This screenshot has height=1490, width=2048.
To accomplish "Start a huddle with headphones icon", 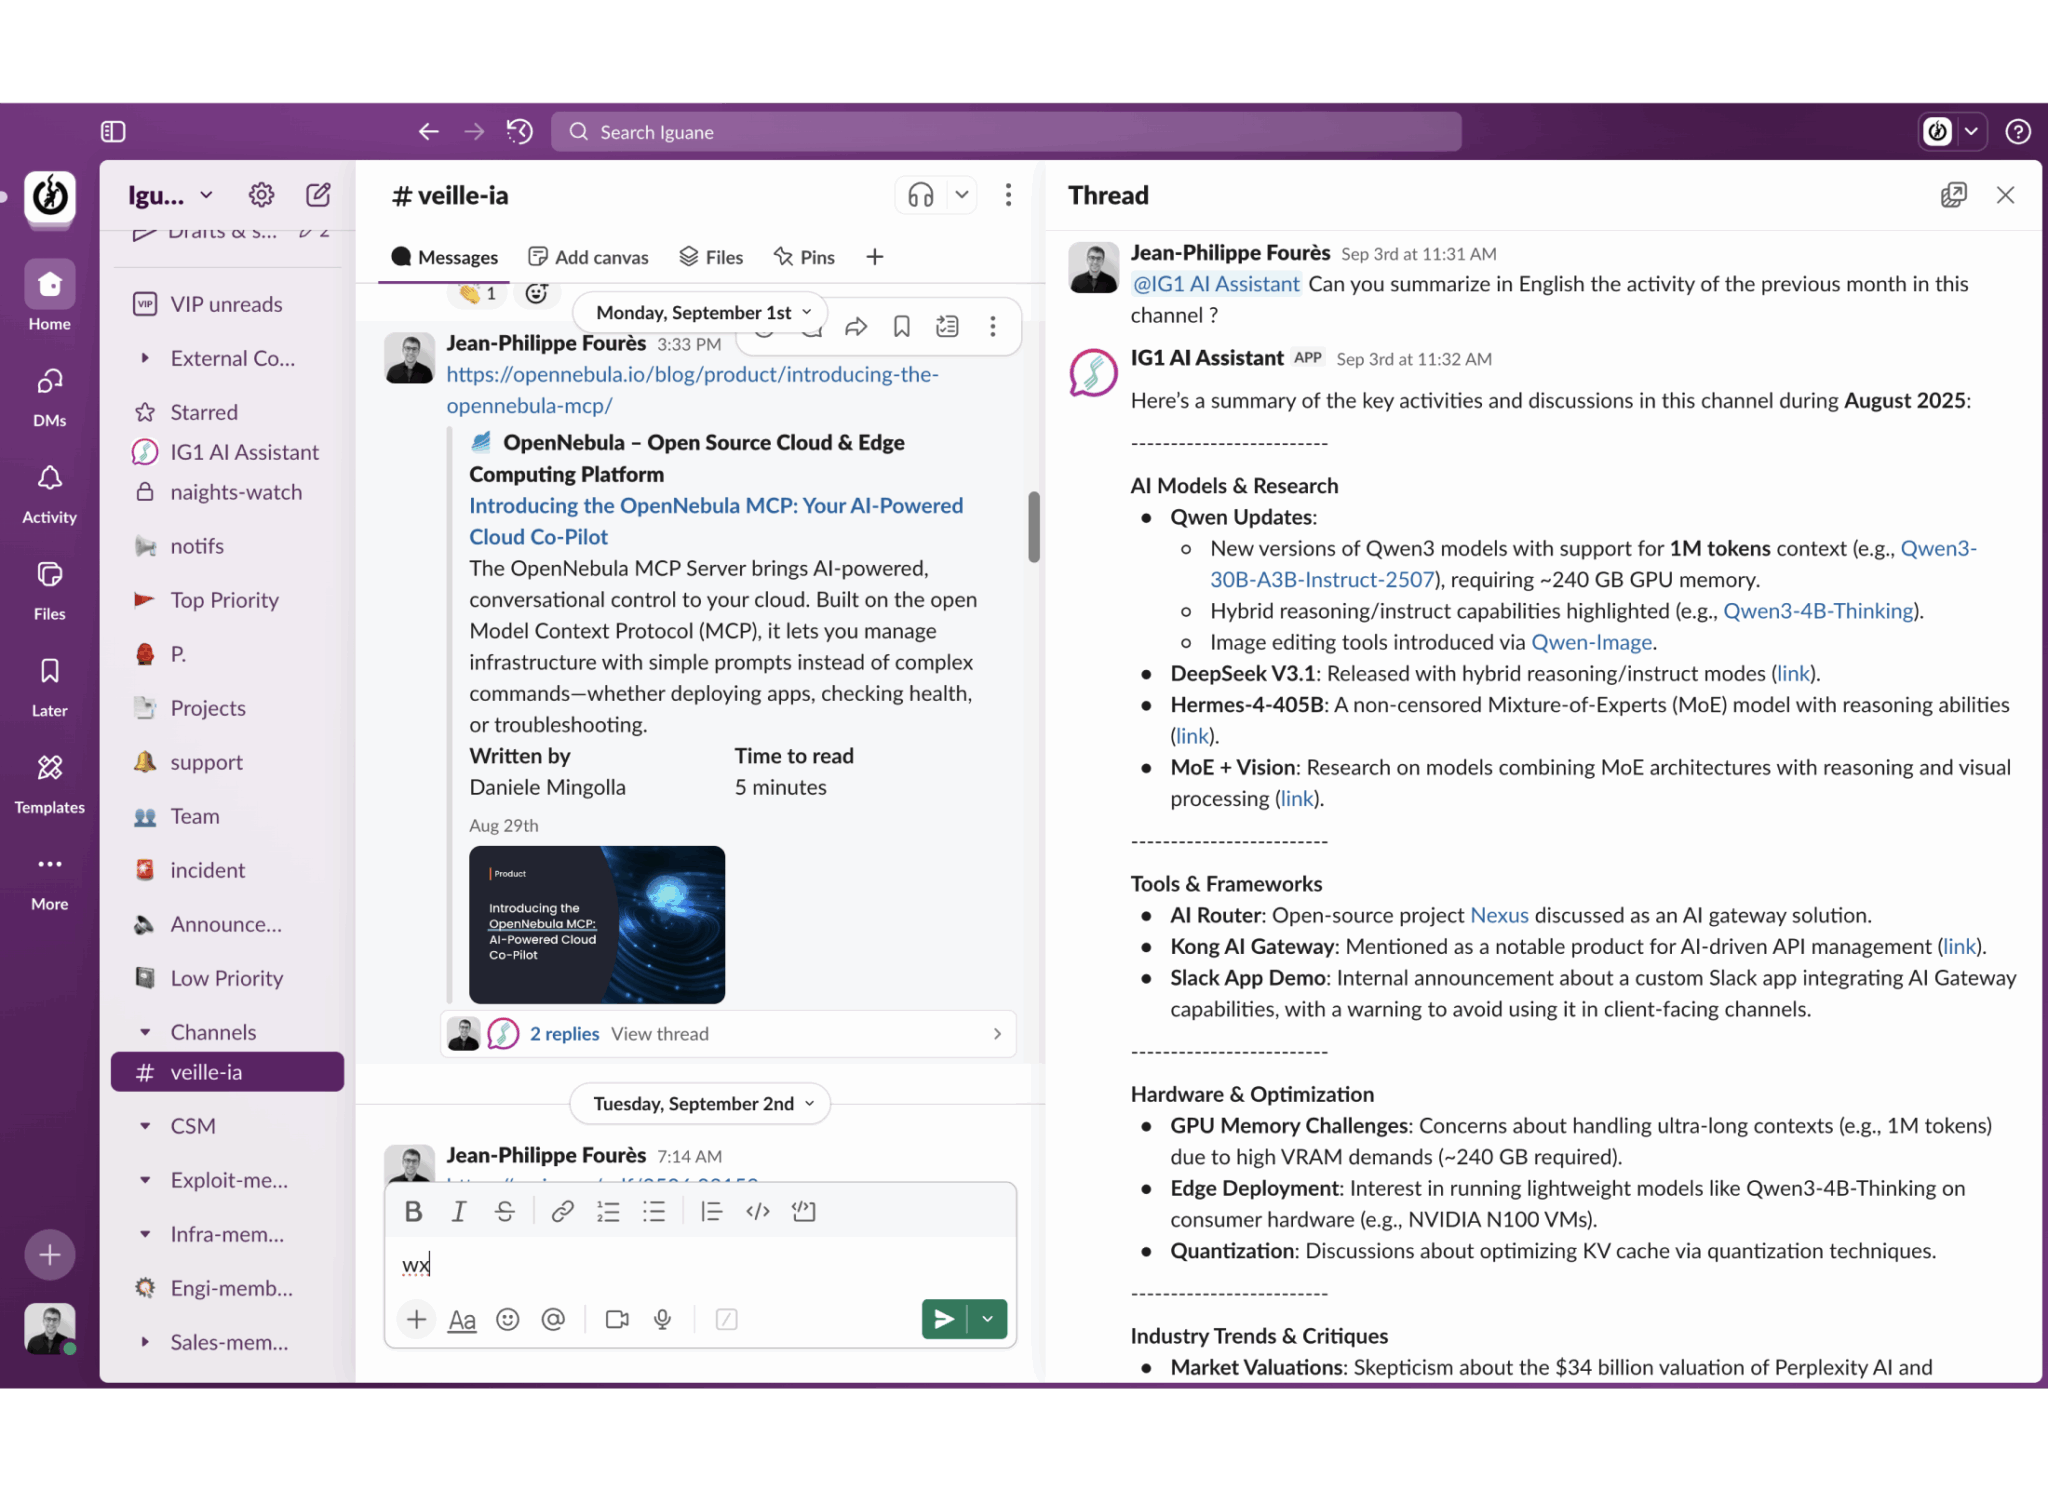I will (x=920, y=195).
